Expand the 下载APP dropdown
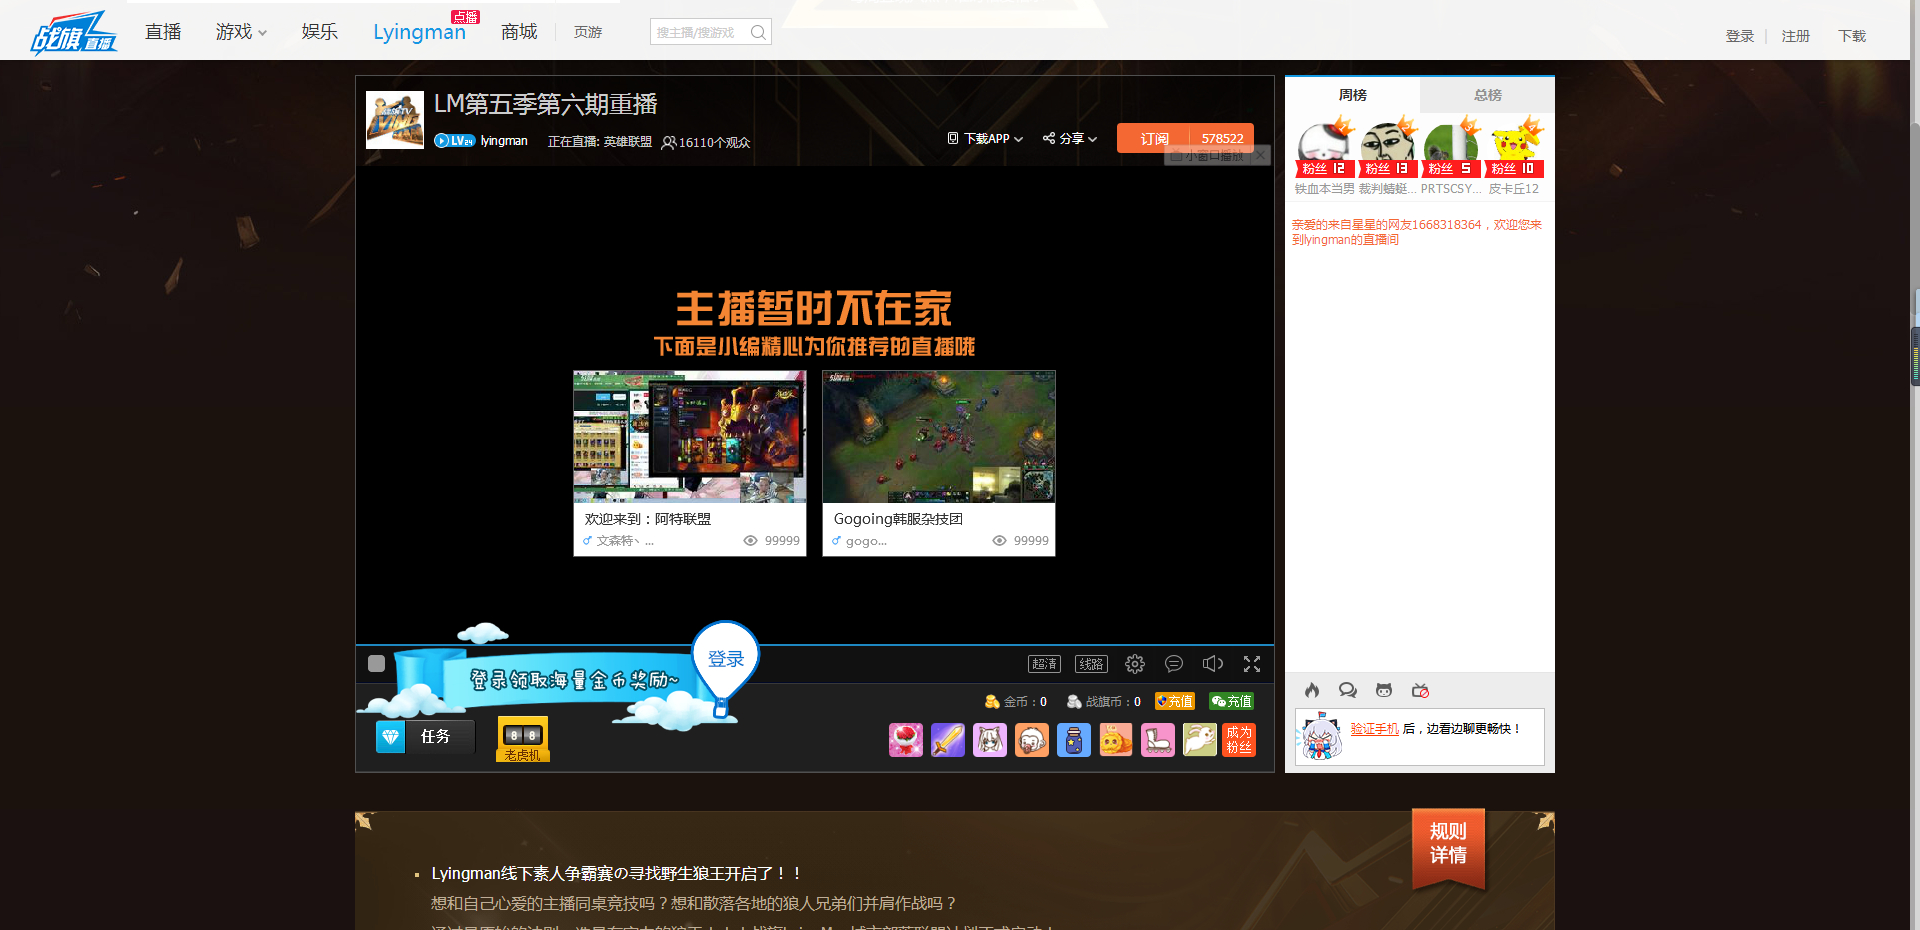Image resolution: width=1920 pixels, height=930 pixels. click(x=986, y=139)
